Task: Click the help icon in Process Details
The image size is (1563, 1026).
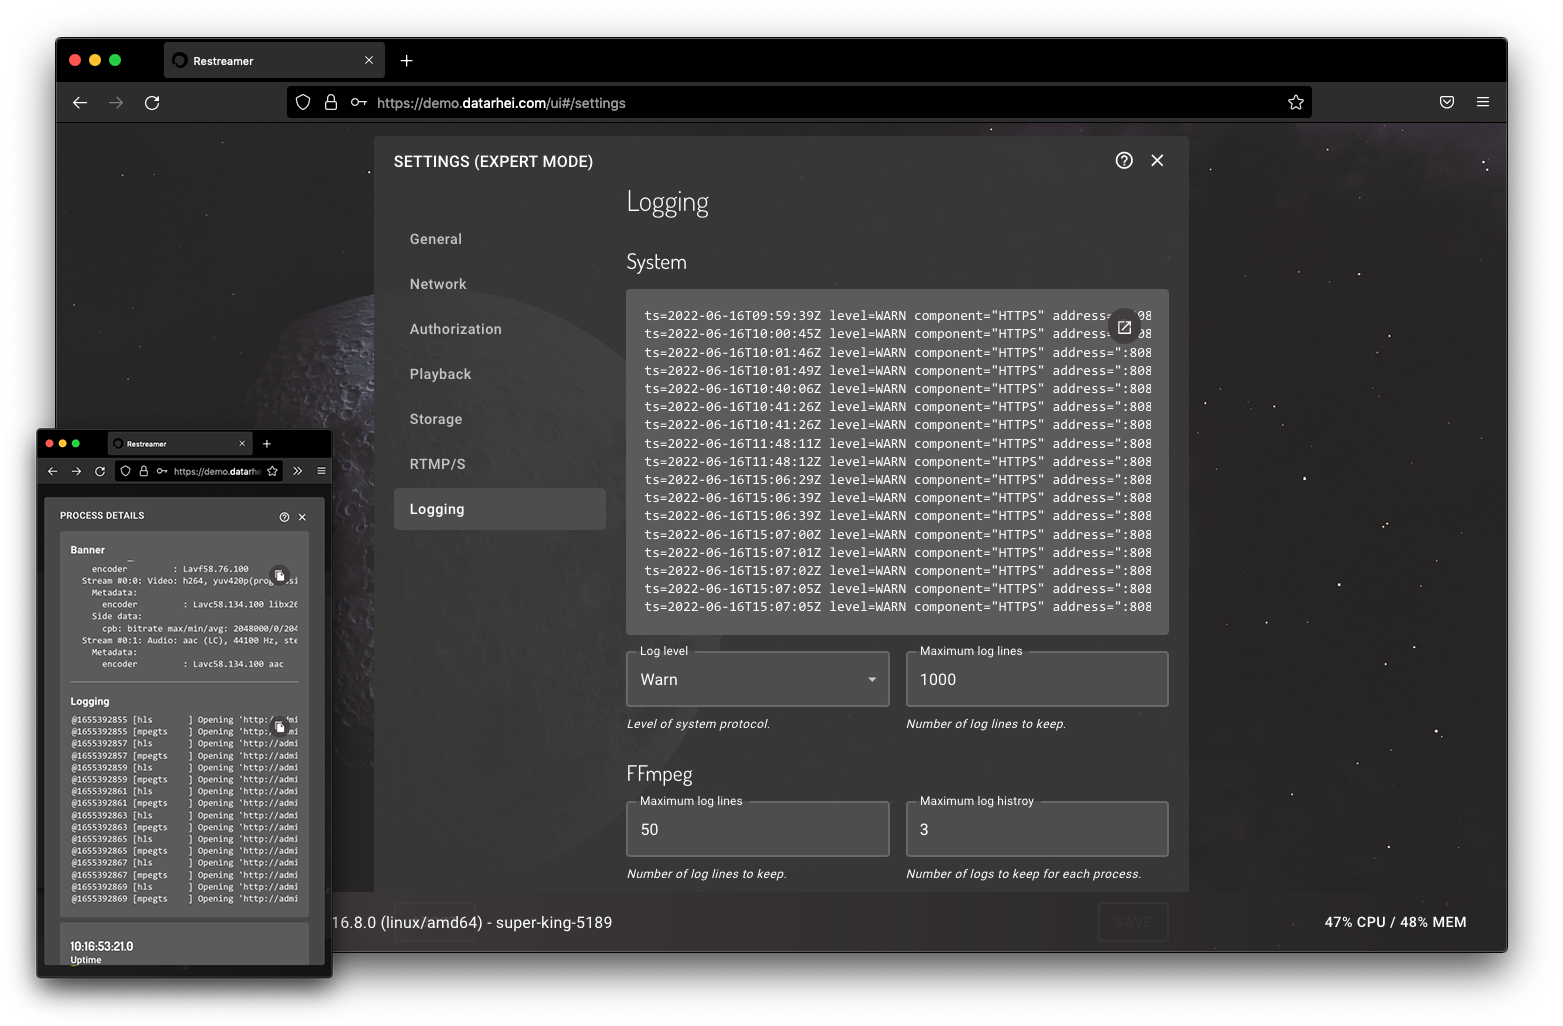Action: click(x=284, y=517)
